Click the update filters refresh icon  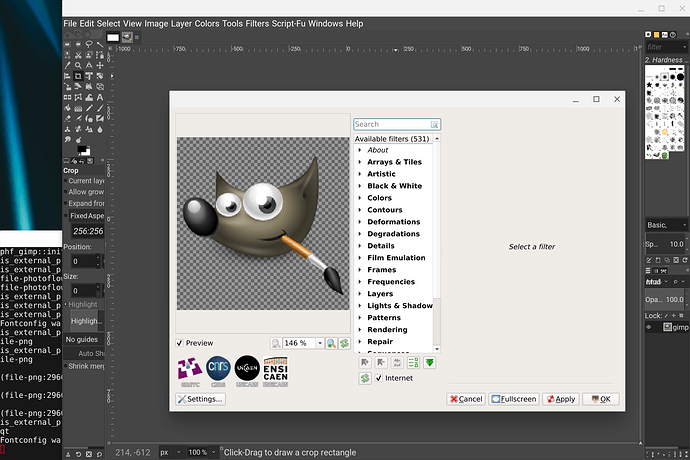click(365, 378)
